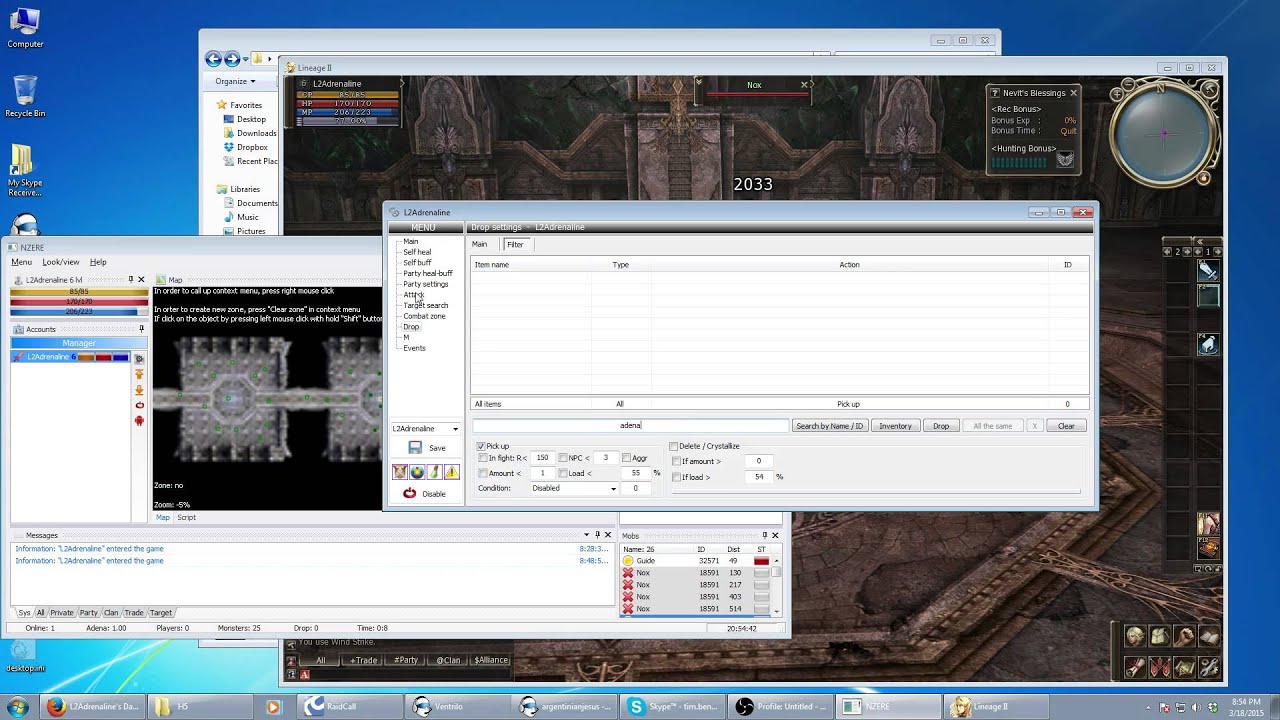Enable the Delete / Crystallize checkbox
1280x720 pixels.
click(673, 446)
